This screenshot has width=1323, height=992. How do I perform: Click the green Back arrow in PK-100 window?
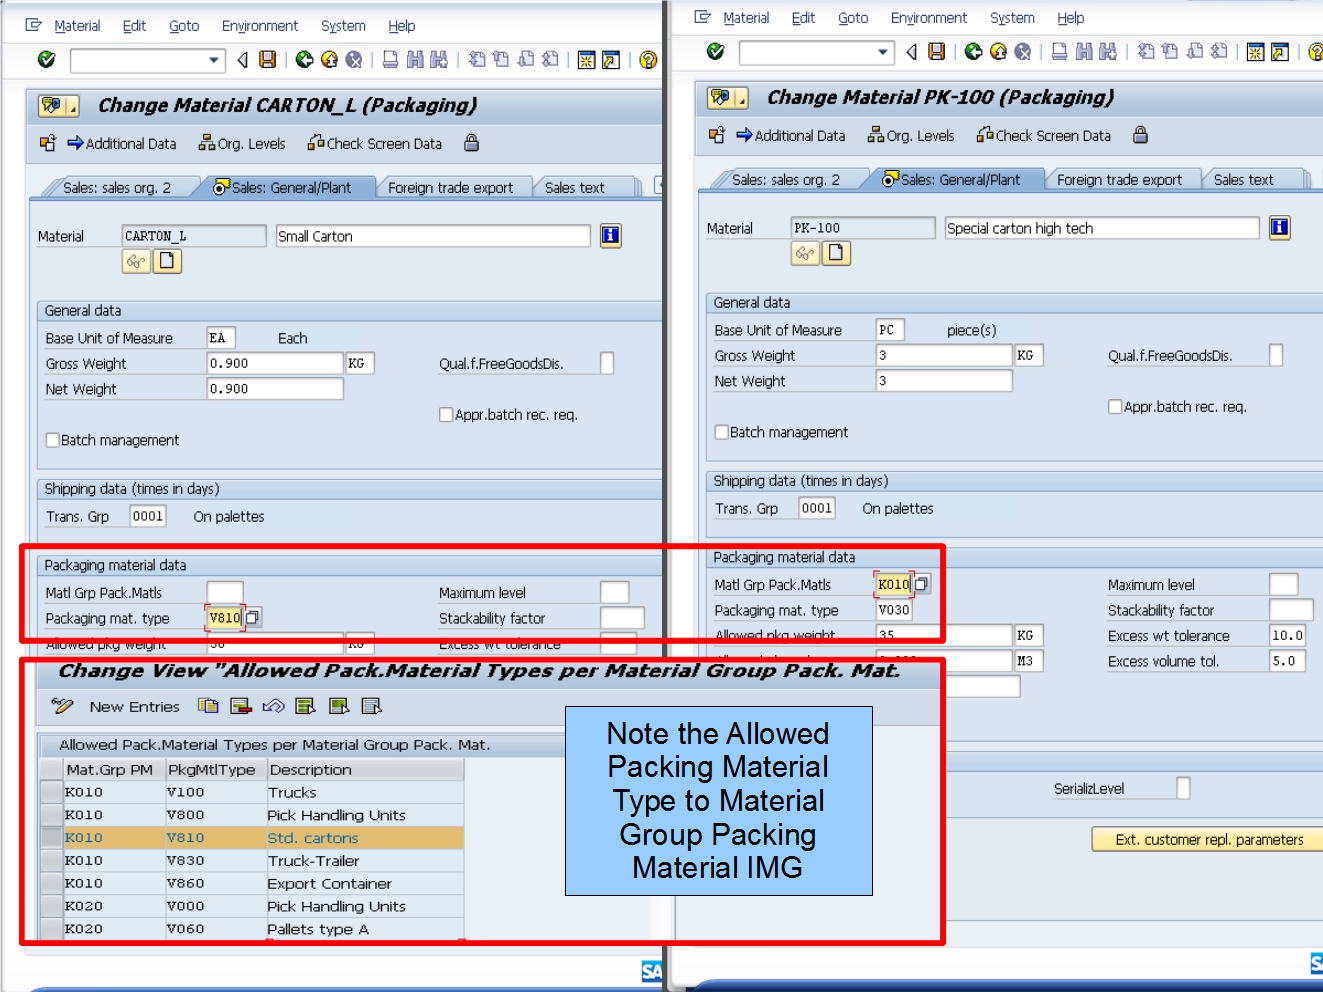point(974,52)
